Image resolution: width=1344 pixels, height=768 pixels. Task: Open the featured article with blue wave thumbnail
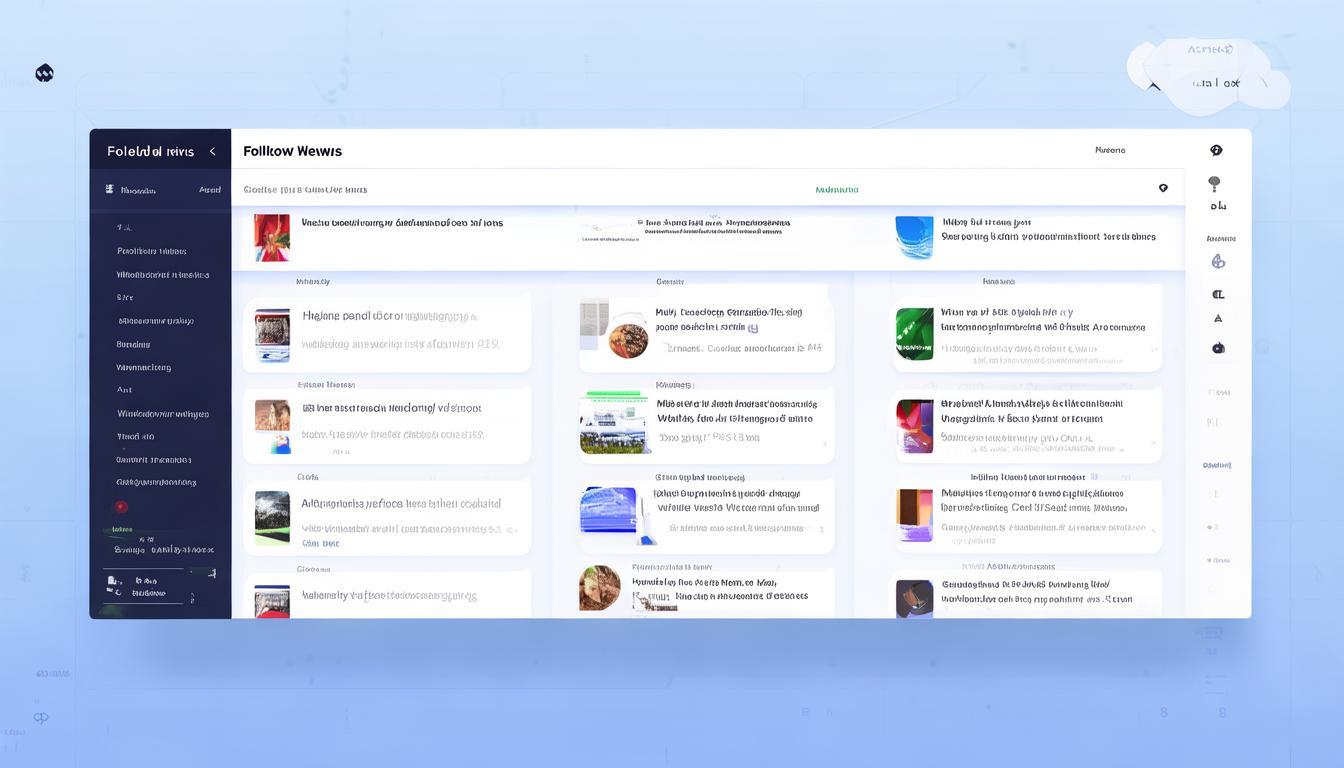(x=914, y=237)
